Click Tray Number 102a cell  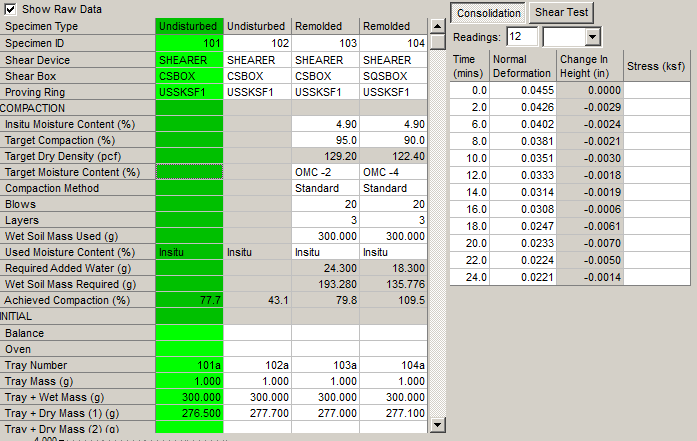(x=258, y=364)
